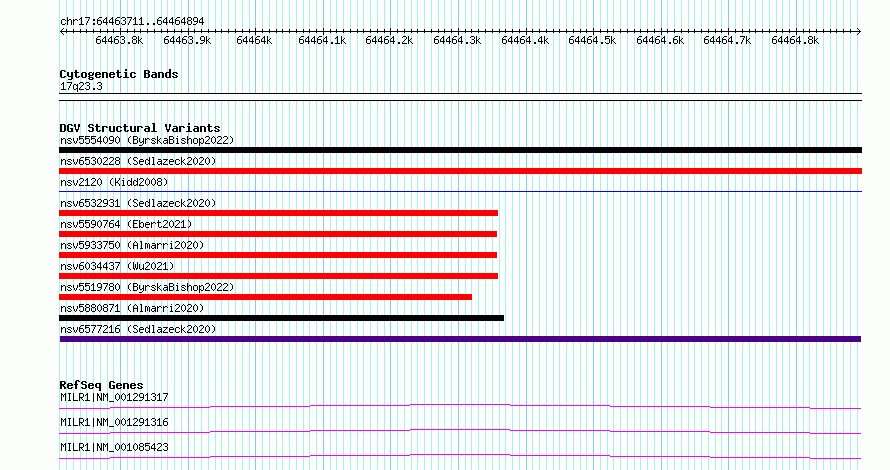Open transcript MILR1|NM_001291317 label

pyautogui.click(x=115, y=397)
